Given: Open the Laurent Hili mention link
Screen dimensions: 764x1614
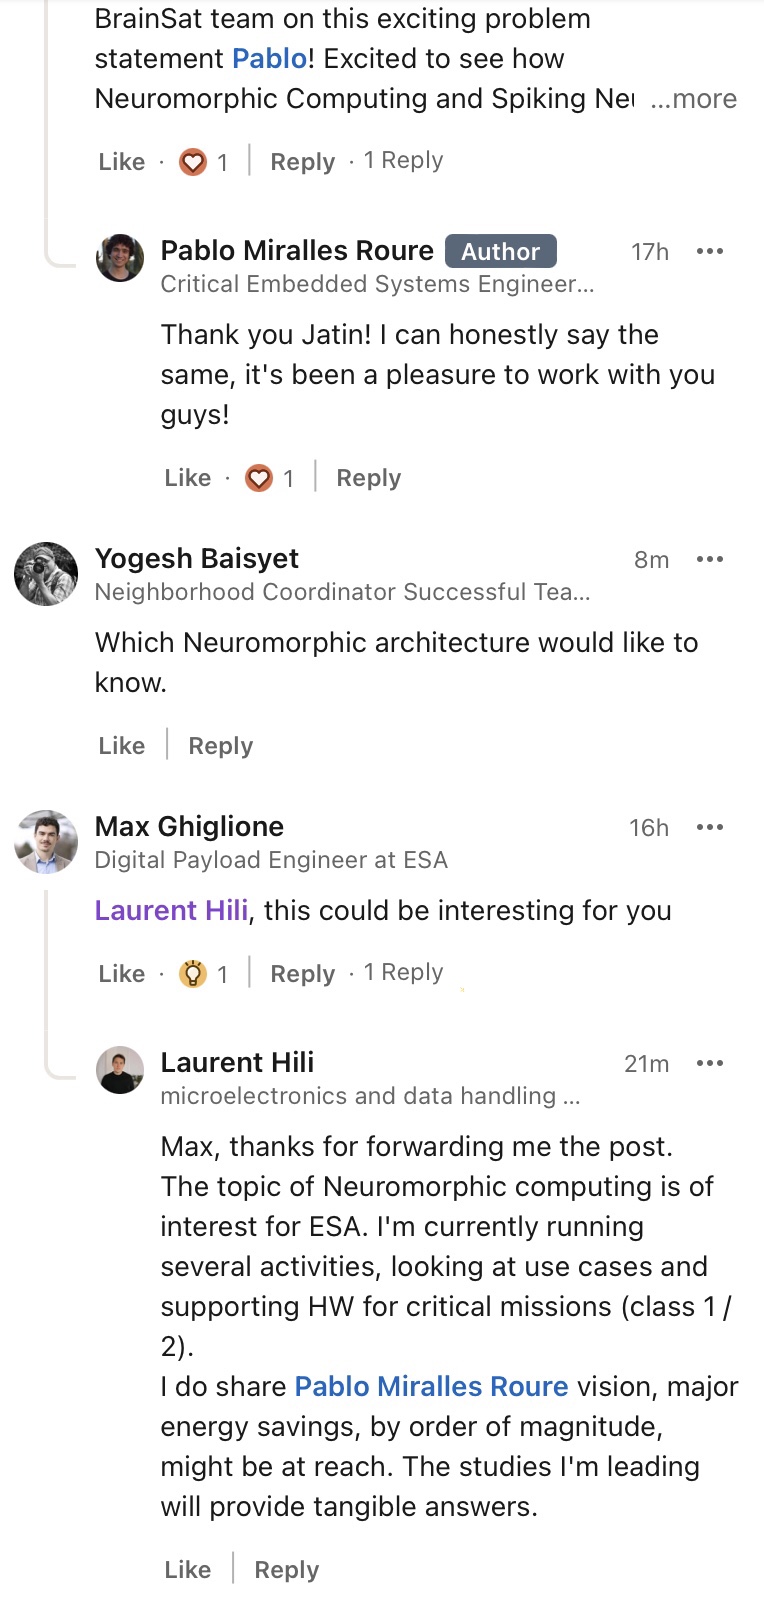Looking at the screenshot, I should [171, 911].
